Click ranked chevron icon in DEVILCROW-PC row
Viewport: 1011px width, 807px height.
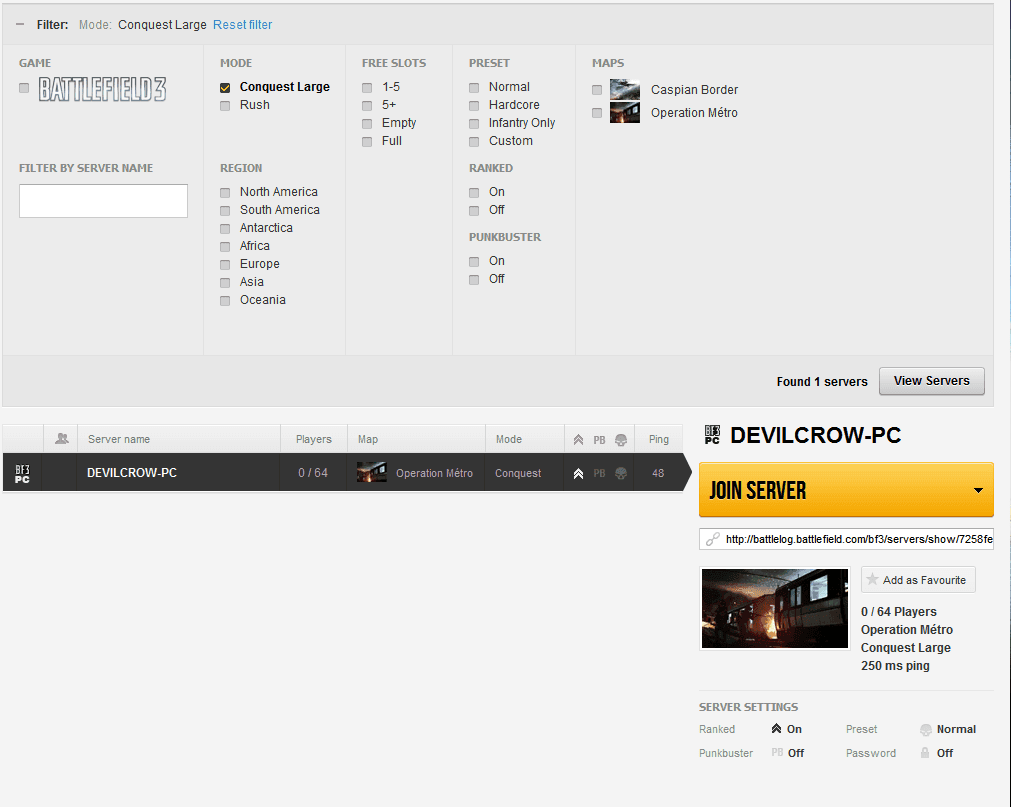(x=578, y=474)
